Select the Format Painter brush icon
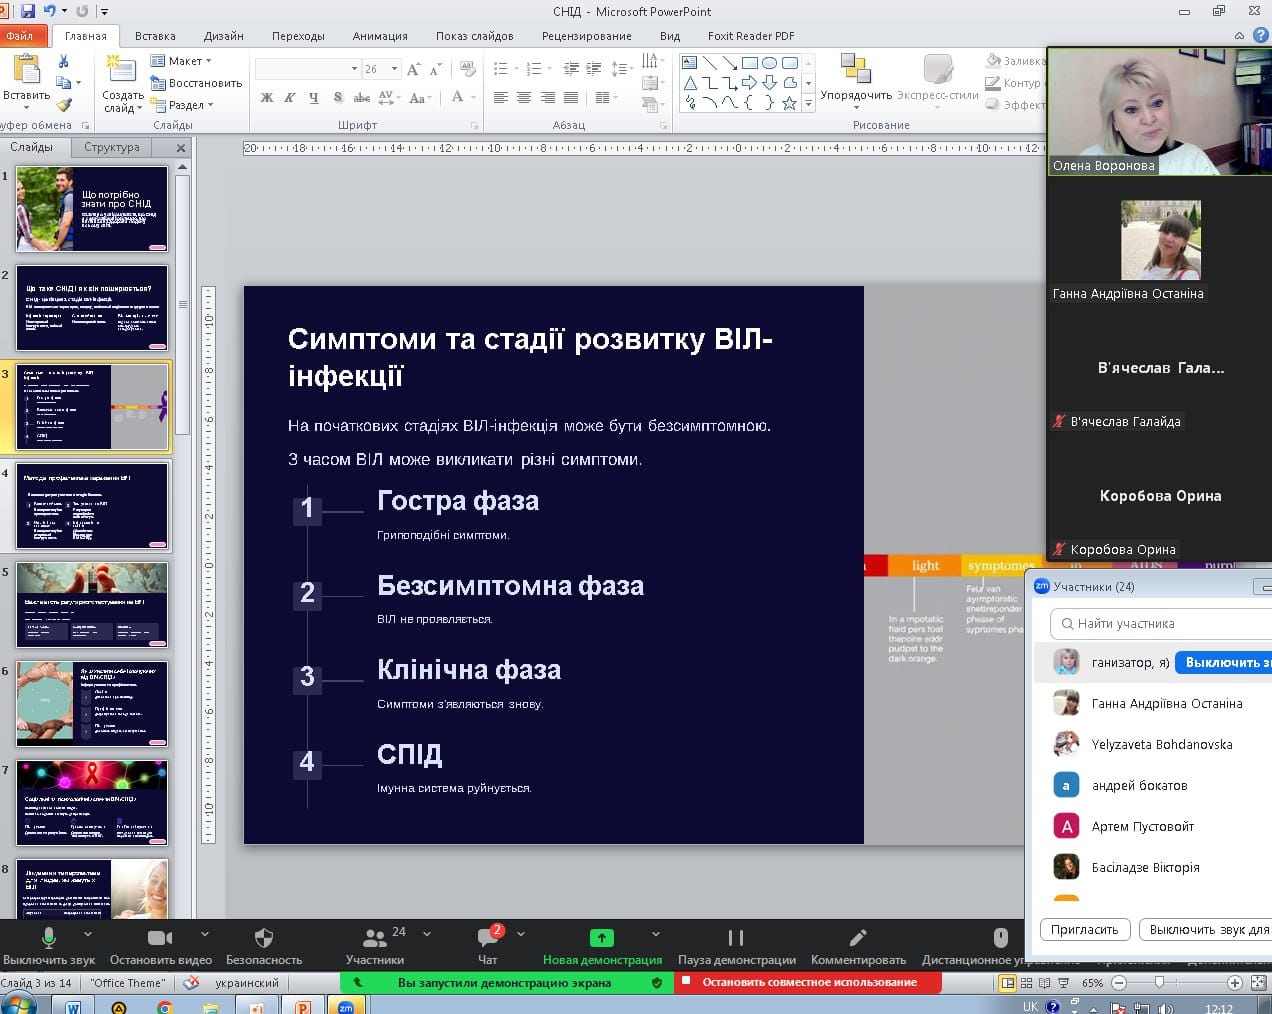The width and height of the screenshot is (1272, 1014). click(64, 104)
